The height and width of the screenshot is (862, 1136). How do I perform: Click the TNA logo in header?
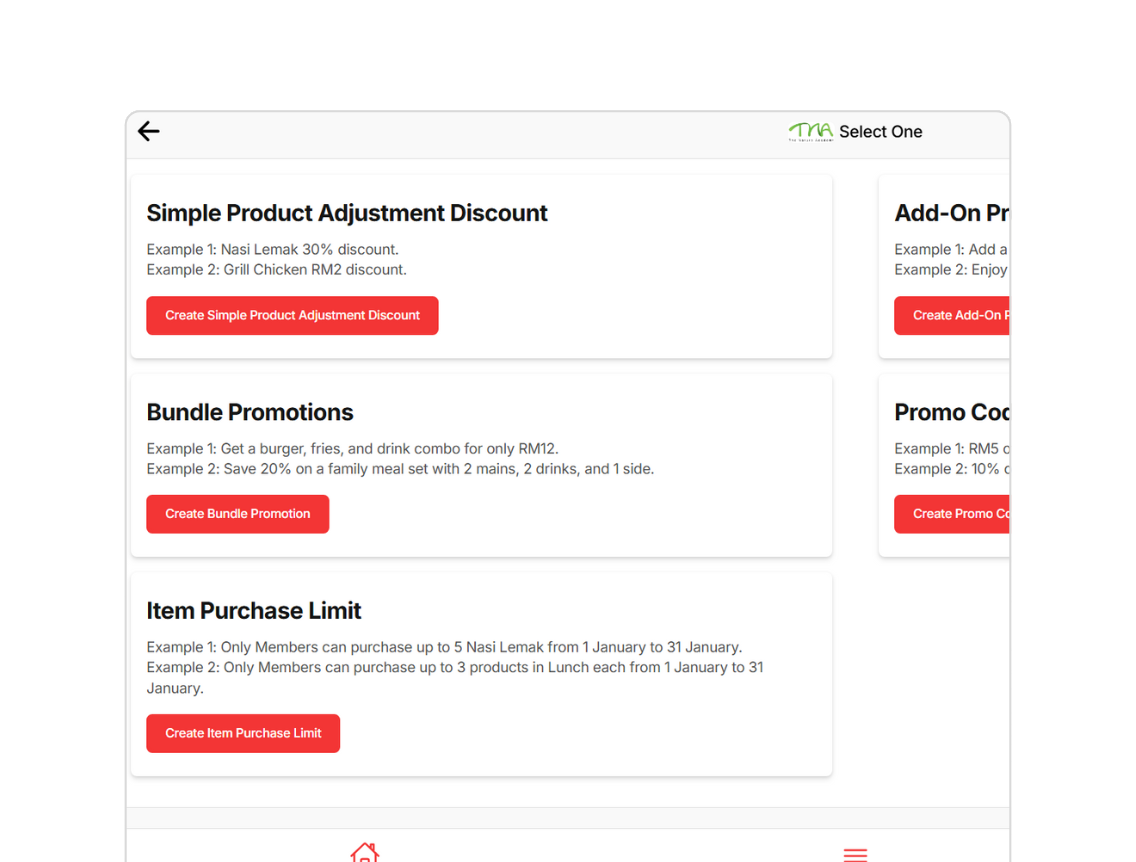pyautogui.click(x=810, y=131)
